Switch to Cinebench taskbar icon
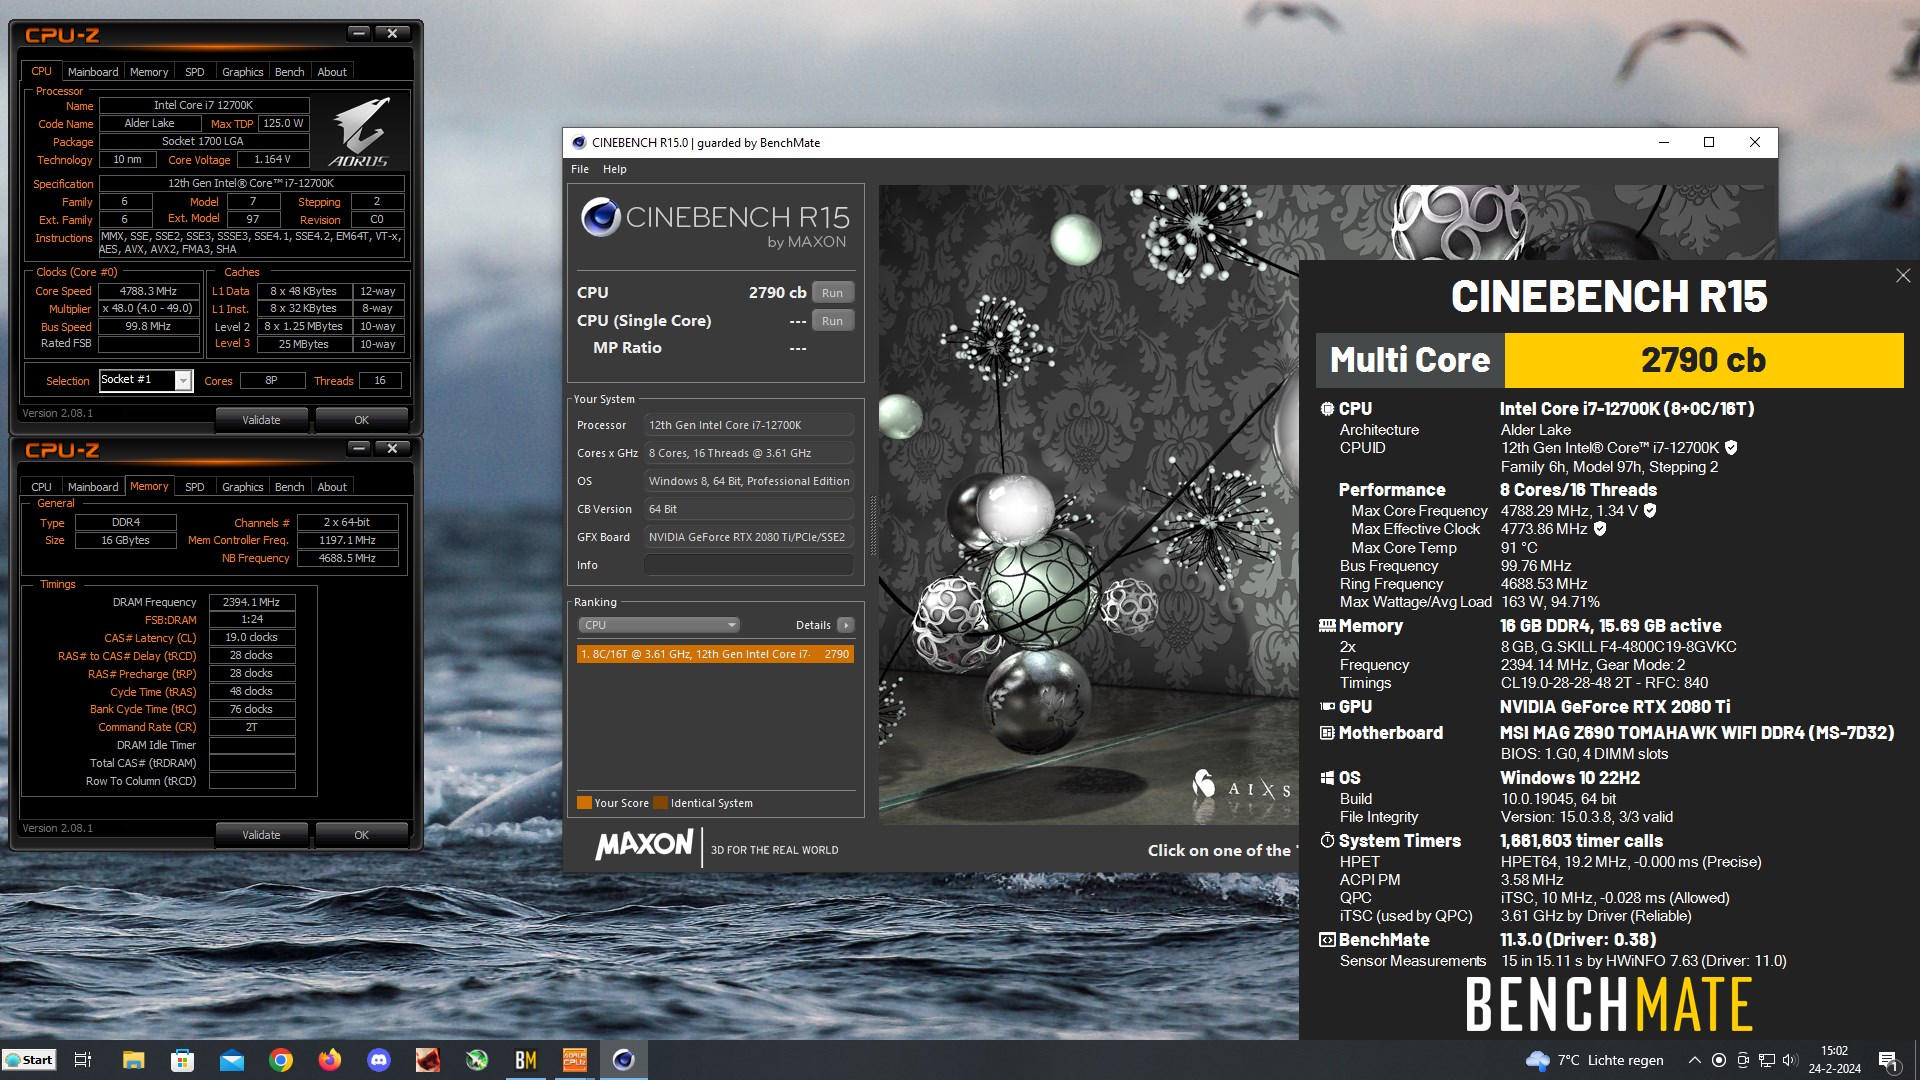This screenshot has height=1080, width=1920. pyautogui.click(x=624, y=1060)
